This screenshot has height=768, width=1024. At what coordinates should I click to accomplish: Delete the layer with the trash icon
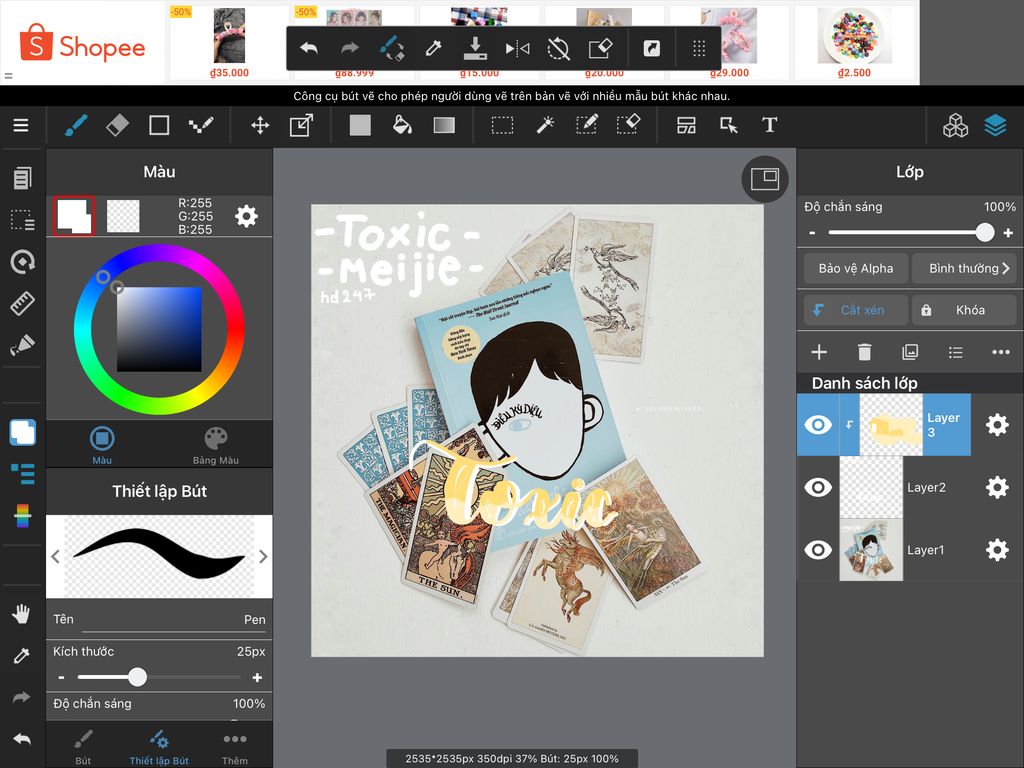pos(864,352)
